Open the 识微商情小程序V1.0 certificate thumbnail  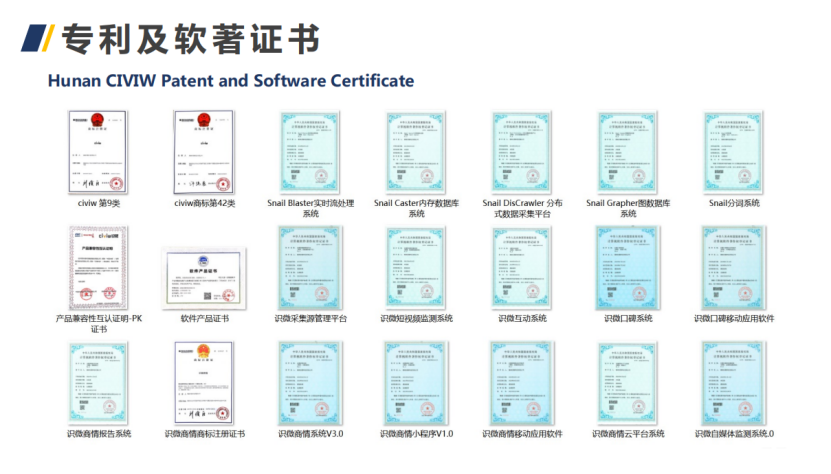416,383
